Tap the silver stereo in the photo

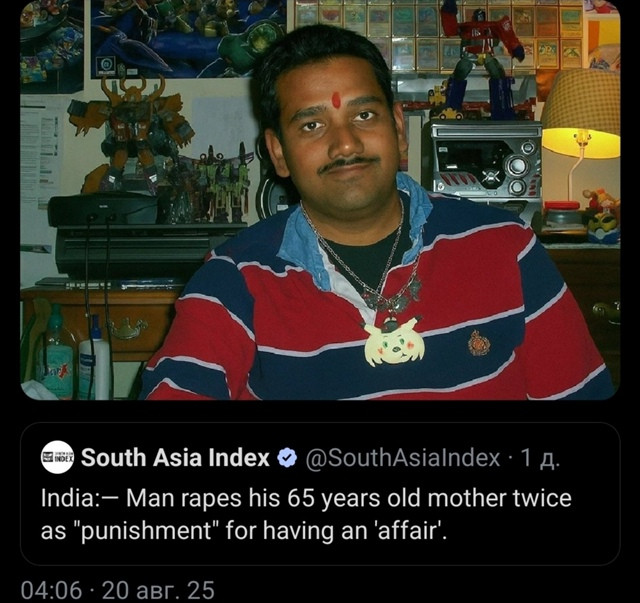[x=486, y=163]
